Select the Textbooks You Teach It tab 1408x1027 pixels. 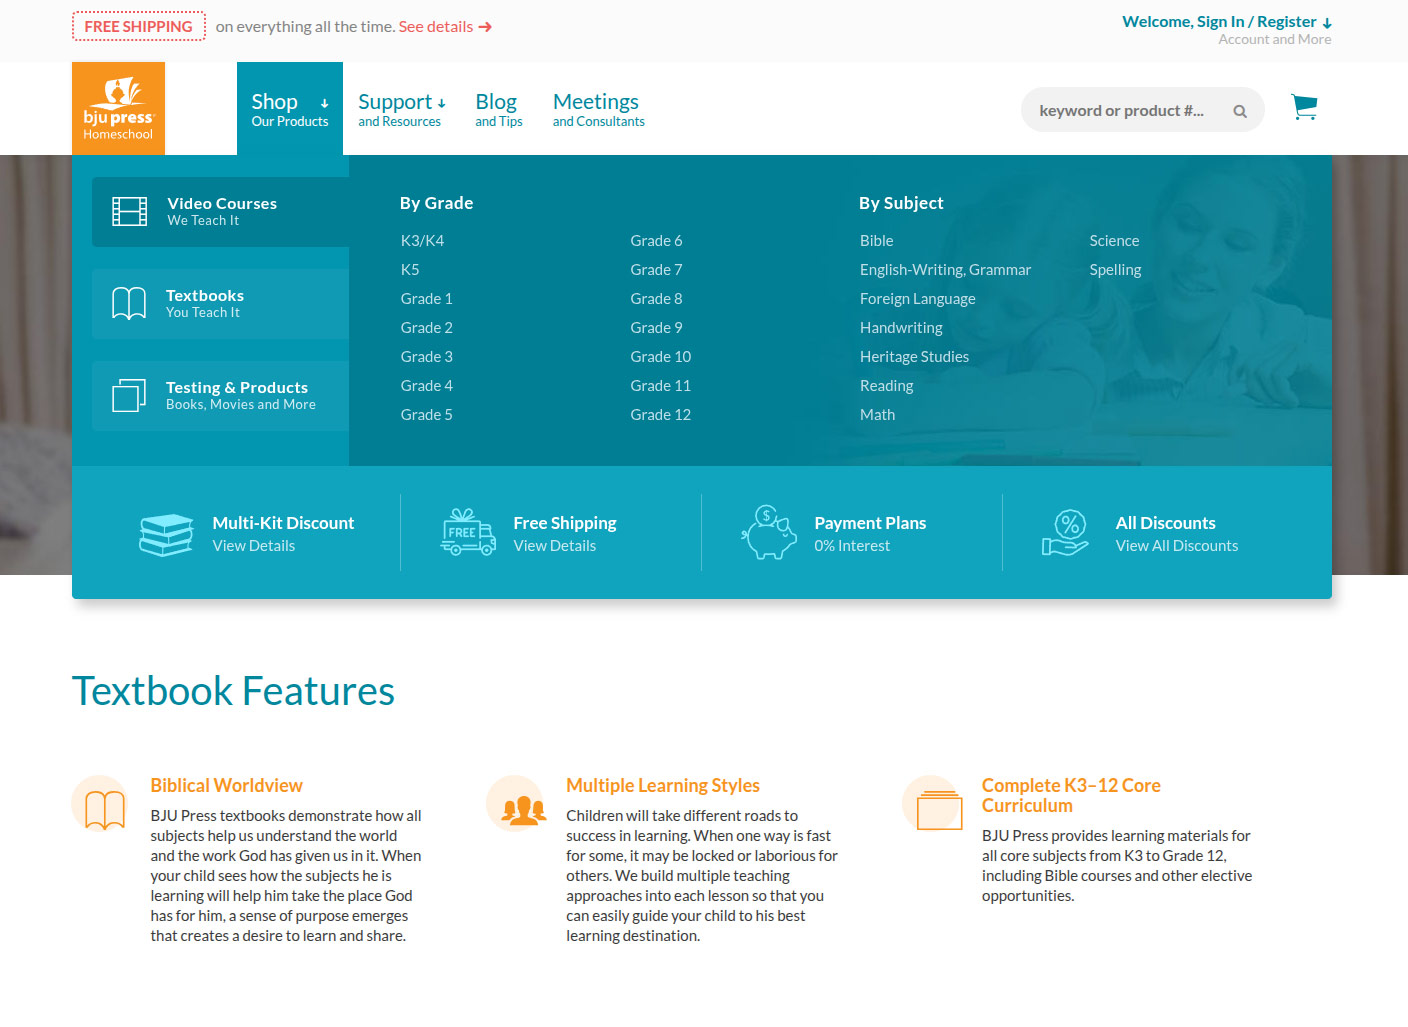(220, 304)
